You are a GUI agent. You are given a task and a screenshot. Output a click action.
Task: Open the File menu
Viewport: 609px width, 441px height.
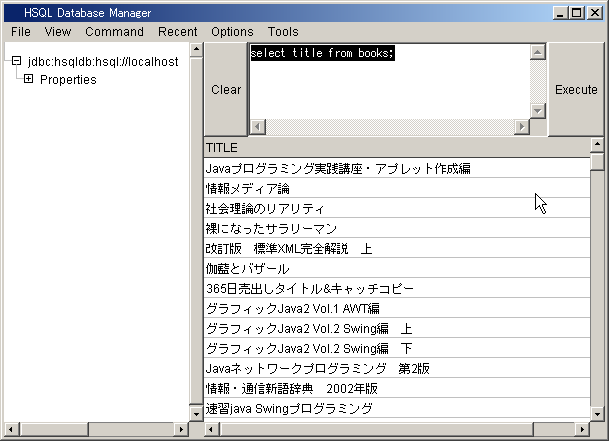pos(21,31)
